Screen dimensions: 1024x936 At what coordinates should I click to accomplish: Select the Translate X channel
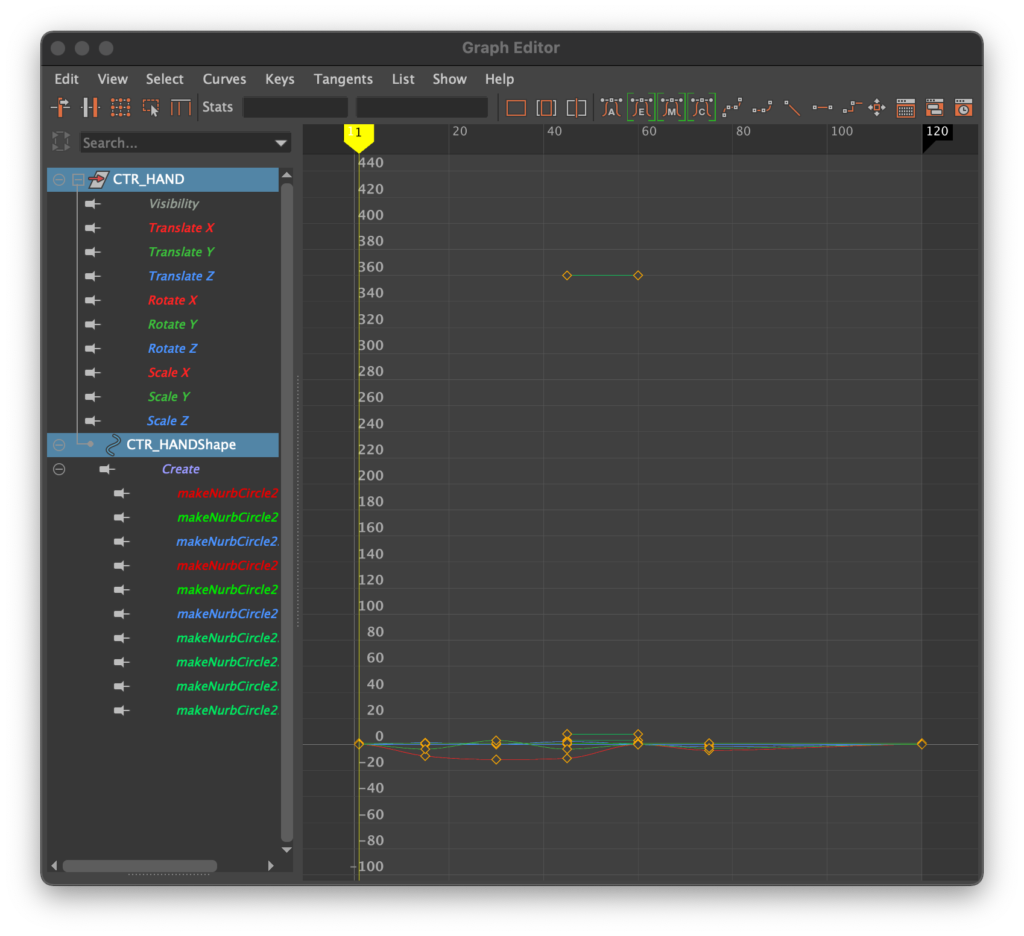[181, 228]
